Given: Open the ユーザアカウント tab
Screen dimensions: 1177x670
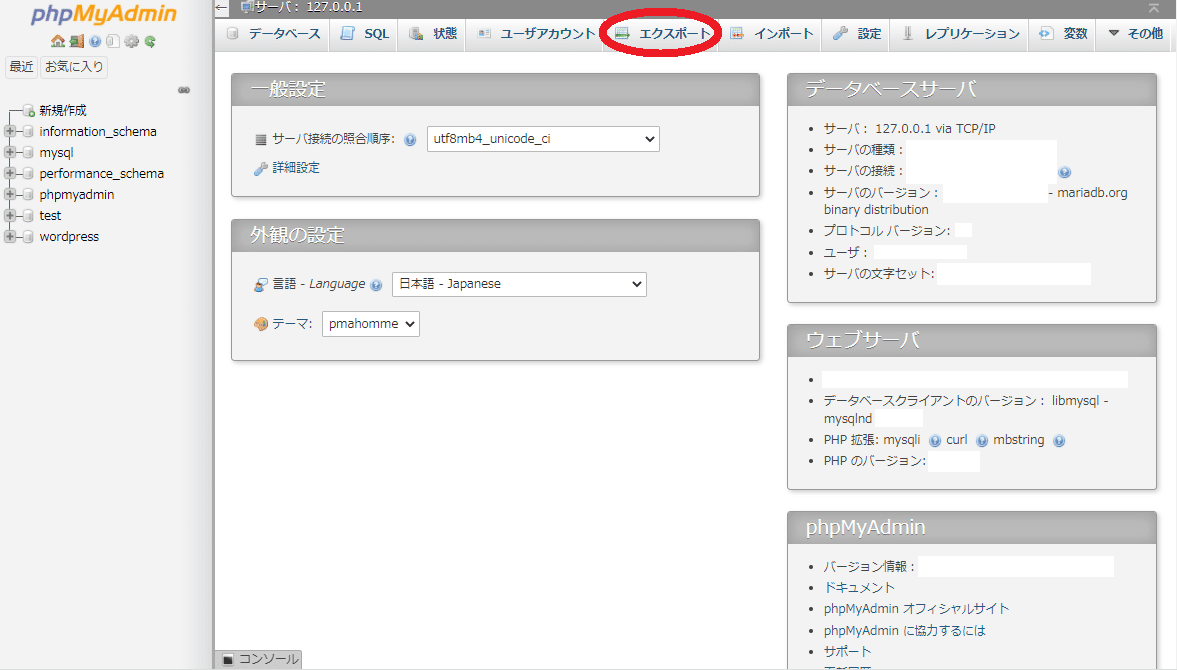Looking at the screenshot, I should [536, 34].
